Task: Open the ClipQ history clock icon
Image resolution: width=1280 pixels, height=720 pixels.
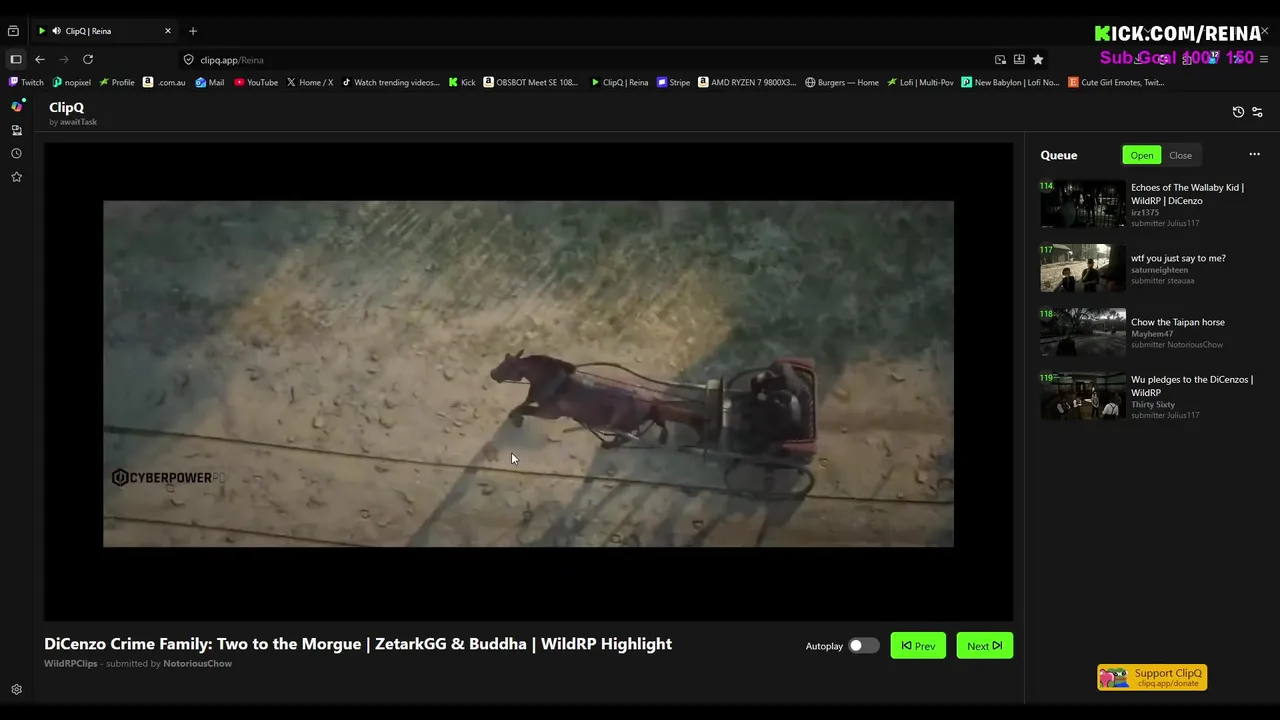Action: (x=1238, y=112)
